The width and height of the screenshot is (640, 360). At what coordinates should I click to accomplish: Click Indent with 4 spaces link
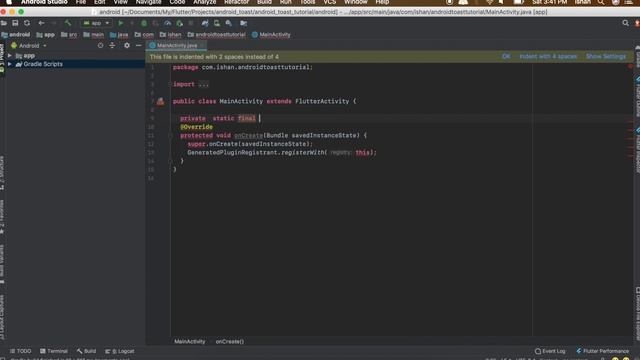548,56
